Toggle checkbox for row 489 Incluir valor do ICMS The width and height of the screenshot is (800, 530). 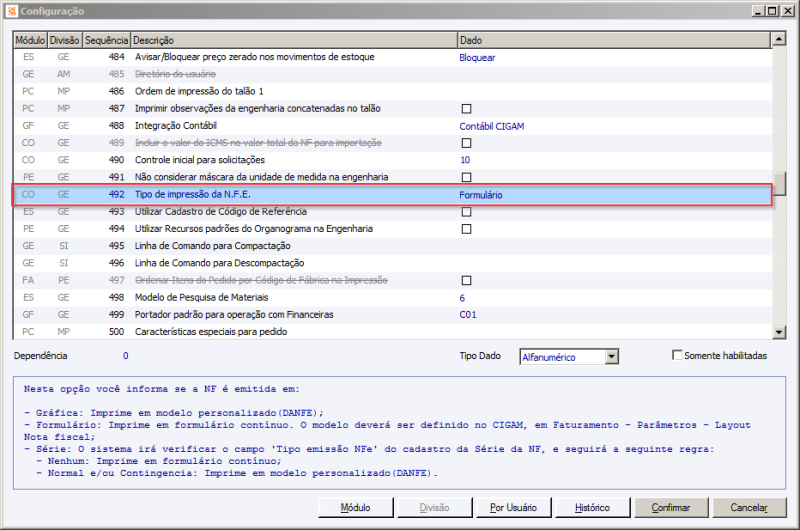point(466,143)
